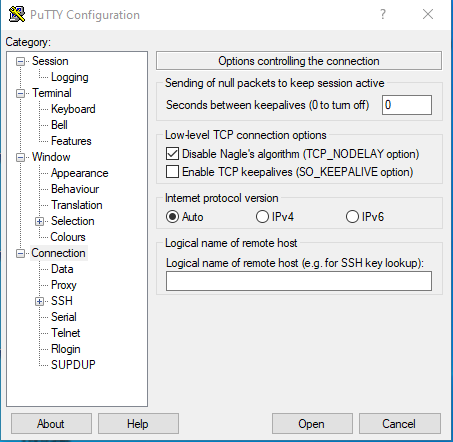This screenshot has height=442, width=453.
Task: Select the Logging category
Action: tap(70, 77)
